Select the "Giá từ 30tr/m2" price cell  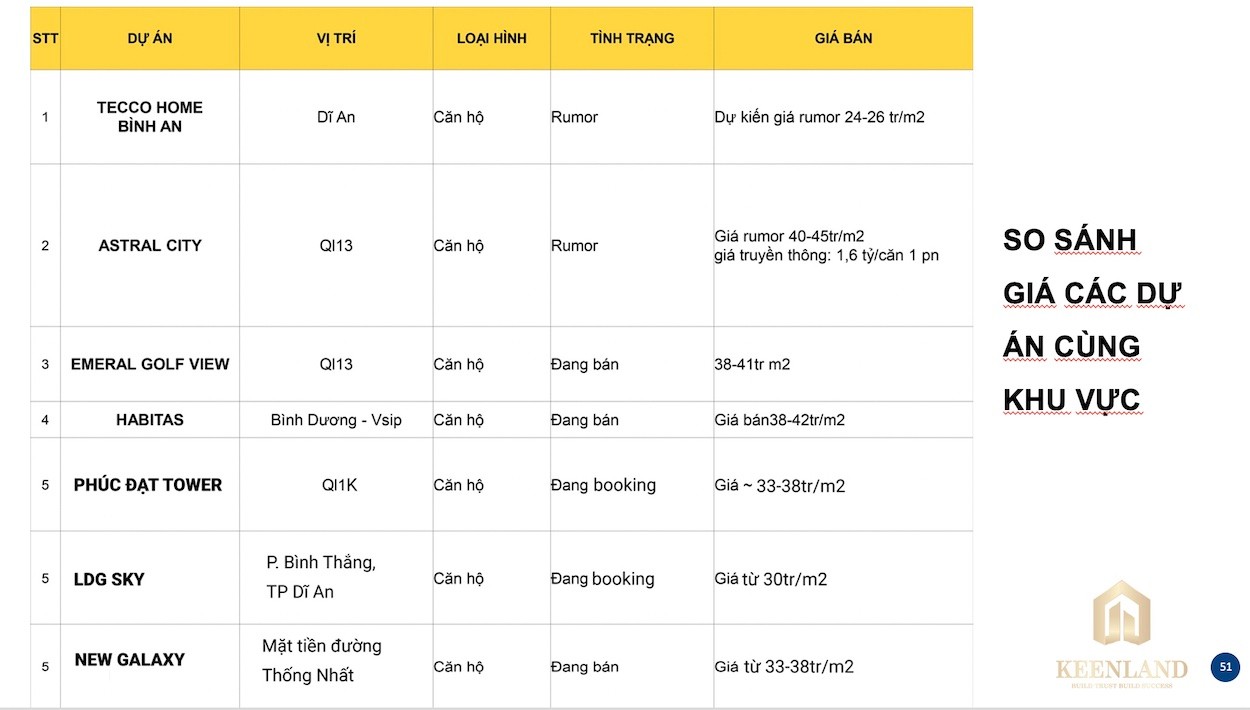(771, 579)
